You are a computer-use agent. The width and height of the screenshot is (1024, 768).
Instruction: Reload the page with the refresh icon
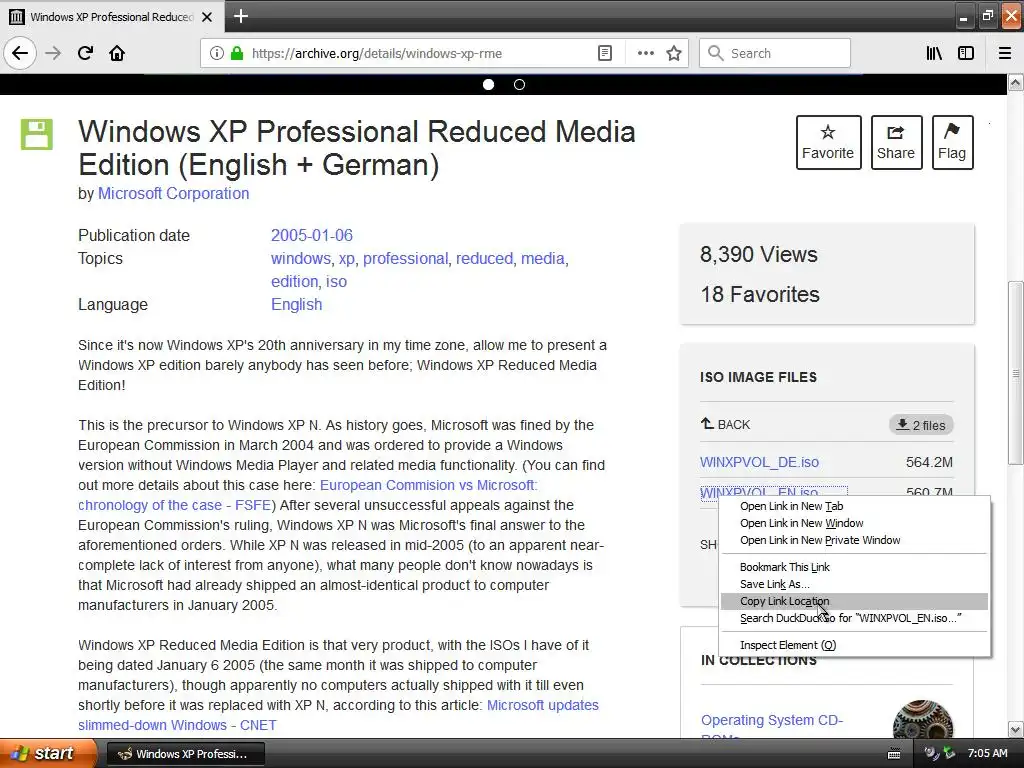click(86, 53)
